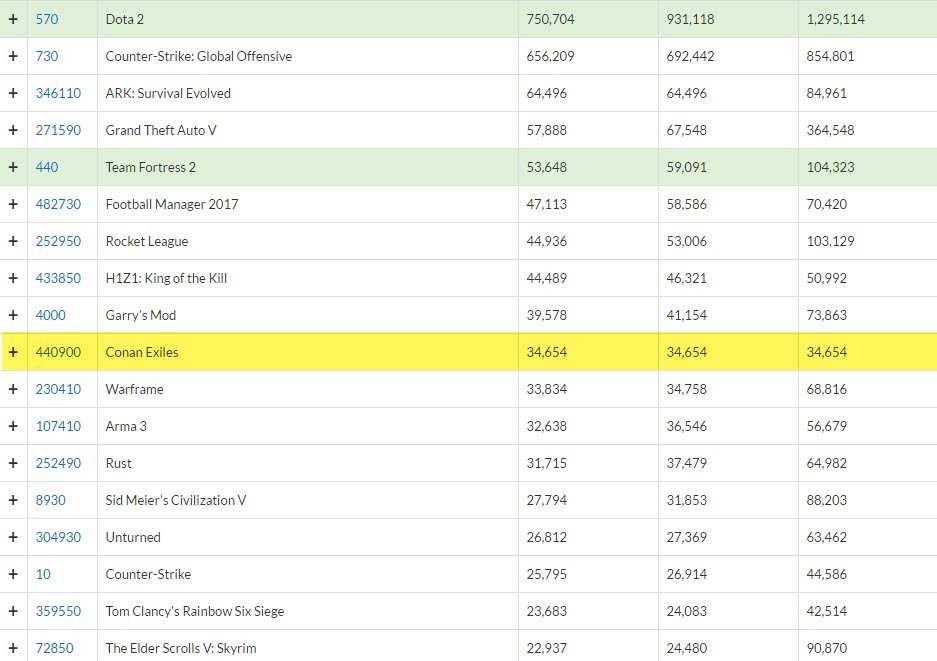Expand the Garry's Mod row
Viewport: 937px width, 661px height.
pos(13,316)
